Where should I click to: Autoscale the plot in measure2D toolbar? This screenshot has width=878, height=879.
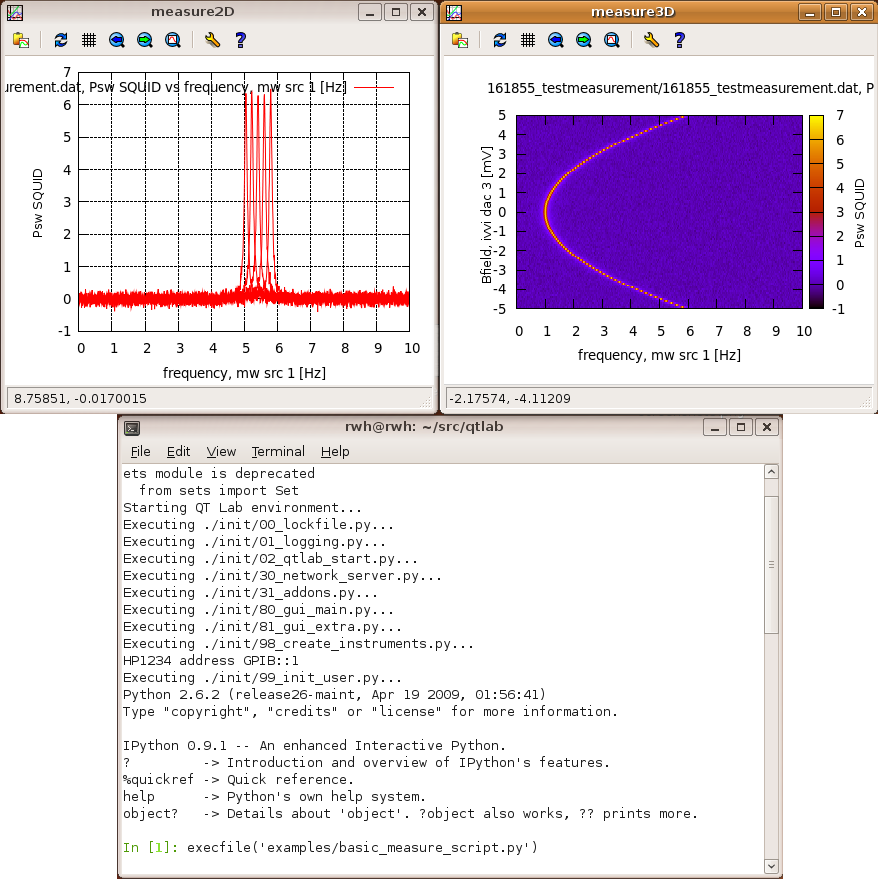point(173,40)
